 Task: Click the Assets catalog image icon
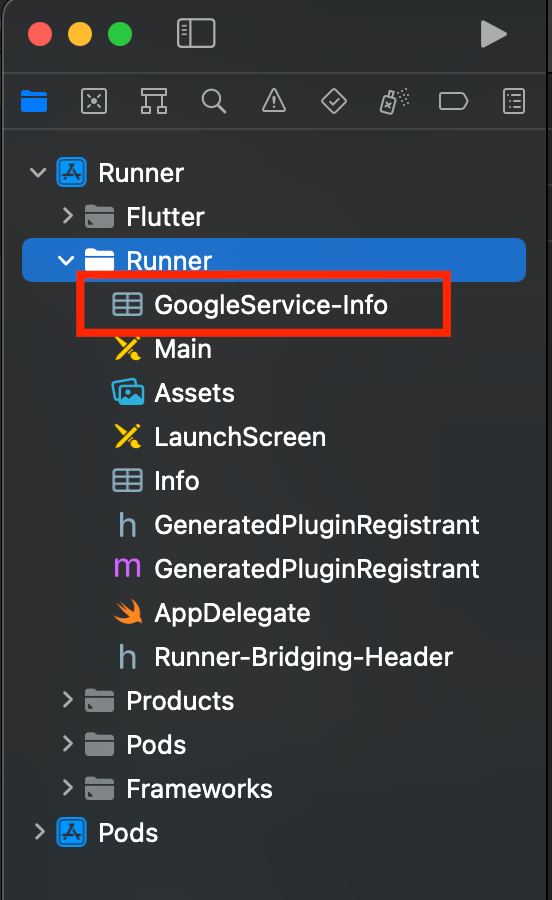coord(128,392)
